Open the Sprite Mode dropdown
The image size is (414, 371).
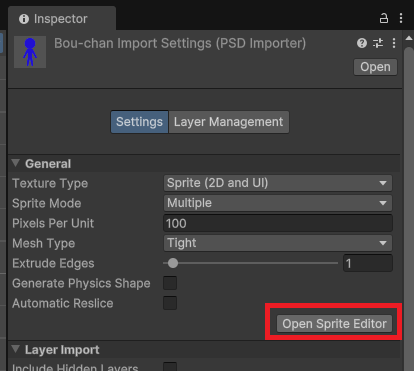tap(278, 203)
